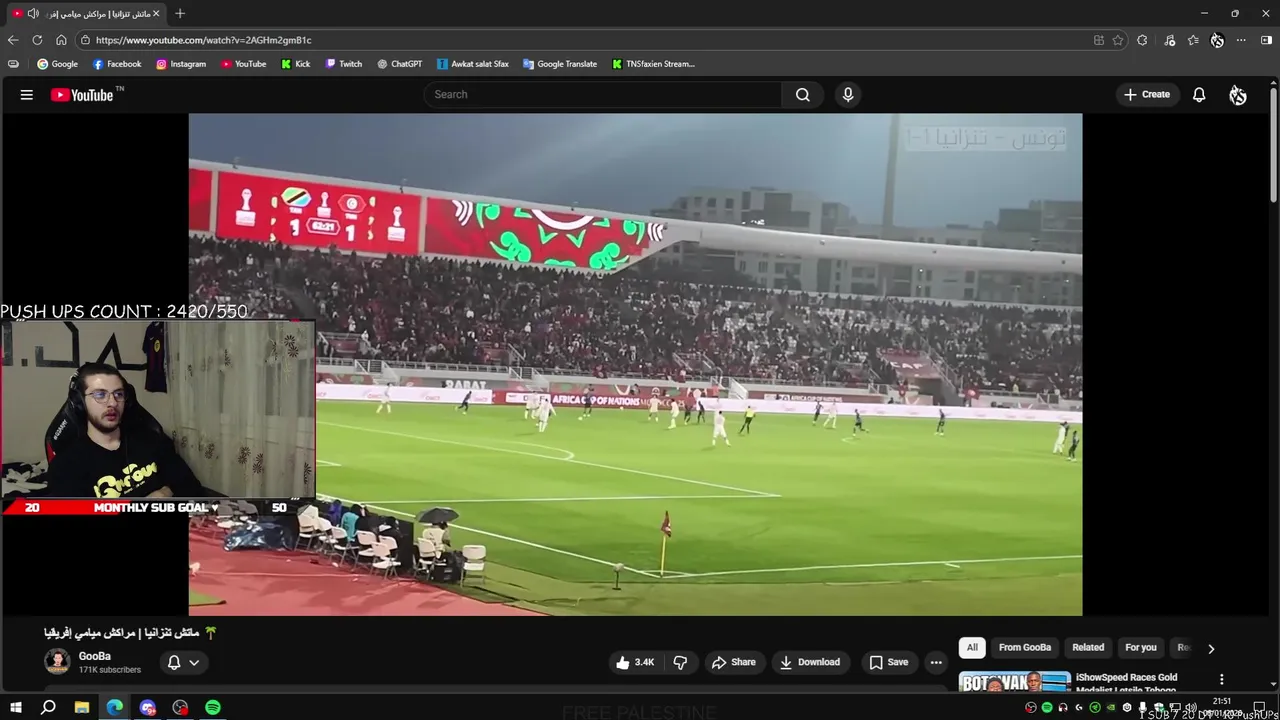Open the taskbar volume control
1280x720 pixels.
pos(1190,708)
